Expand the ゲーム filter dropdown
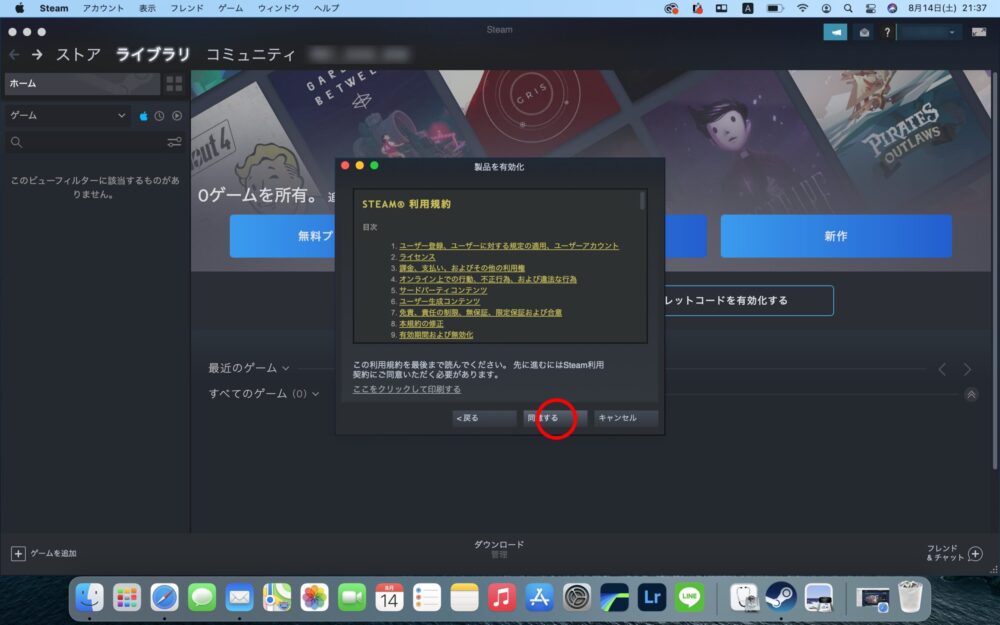 [x=68, y=115]
